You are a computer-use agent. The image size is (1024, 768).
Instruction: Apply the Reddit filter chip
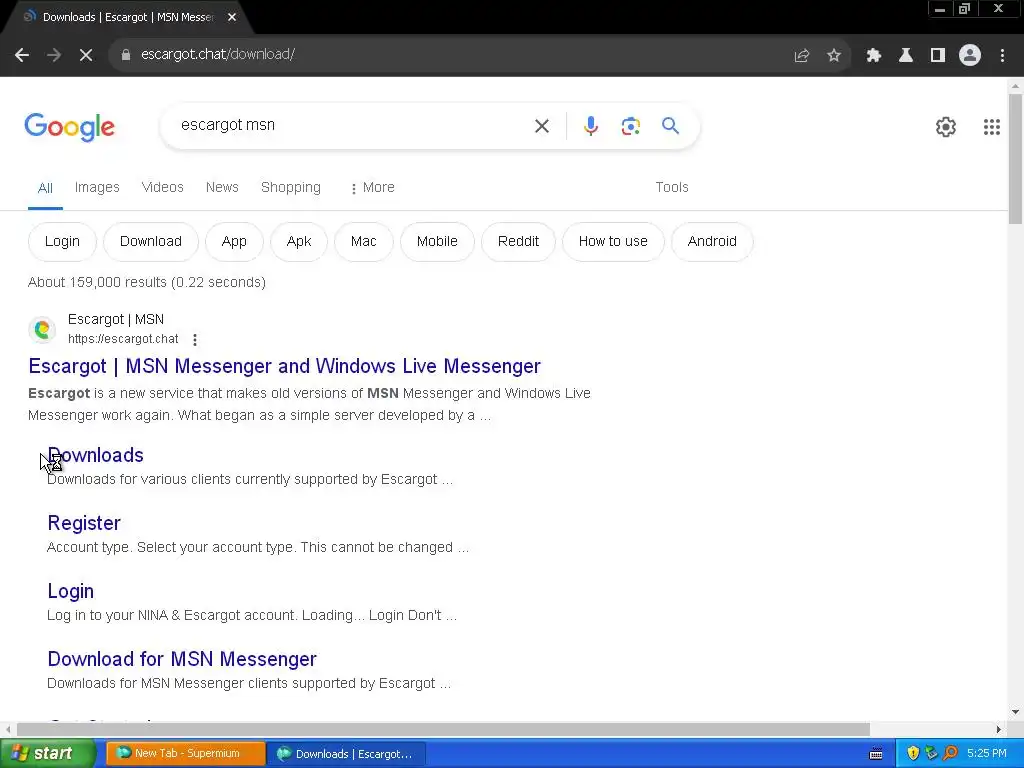click(518, 242)
